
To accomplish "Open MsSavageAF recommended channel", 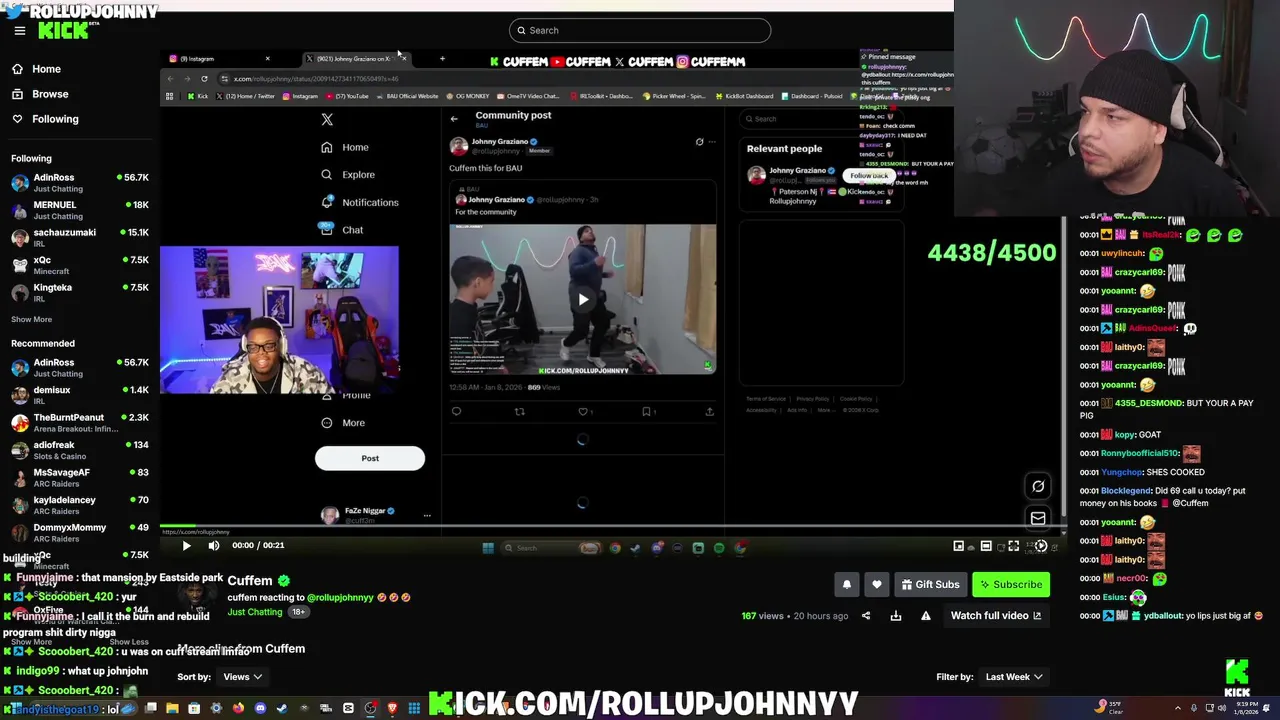I will (x=80, y=478).
